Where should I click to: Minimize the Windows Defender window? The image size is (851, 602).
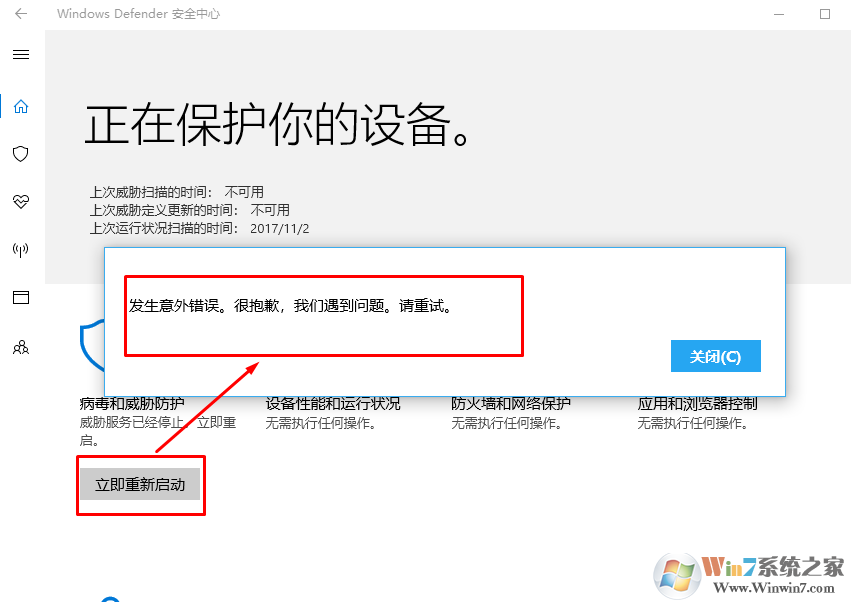coord(779,14)
